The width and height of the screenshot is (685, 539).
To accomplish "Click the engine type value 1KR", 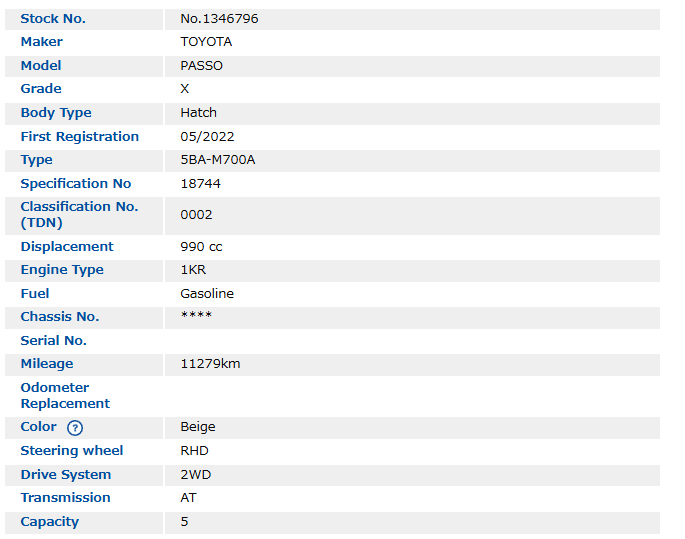I will click(193, 270).
